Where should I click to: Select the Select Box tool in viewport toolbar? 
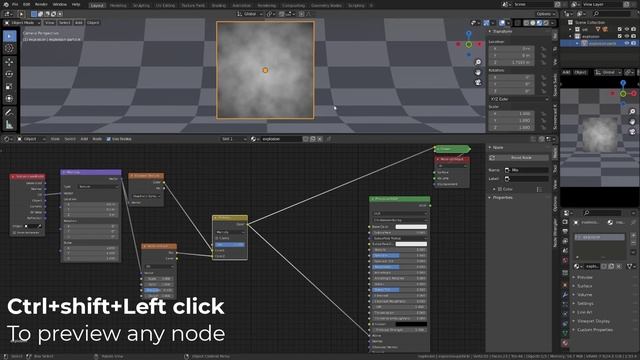pyautogui.click(x=9, y=36)
